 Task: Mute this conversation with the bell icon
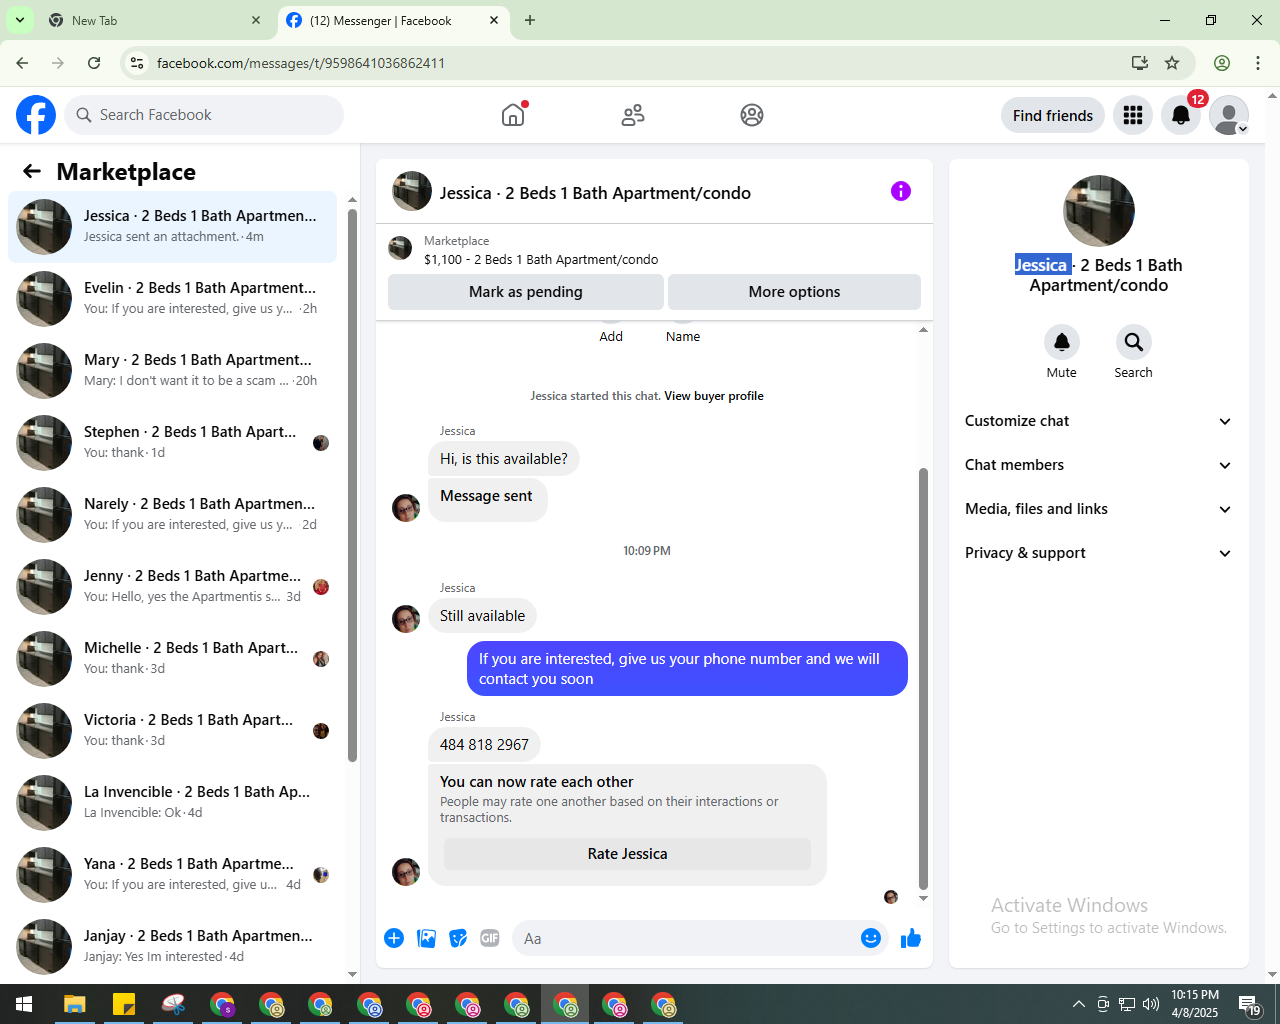point(1062,342)
